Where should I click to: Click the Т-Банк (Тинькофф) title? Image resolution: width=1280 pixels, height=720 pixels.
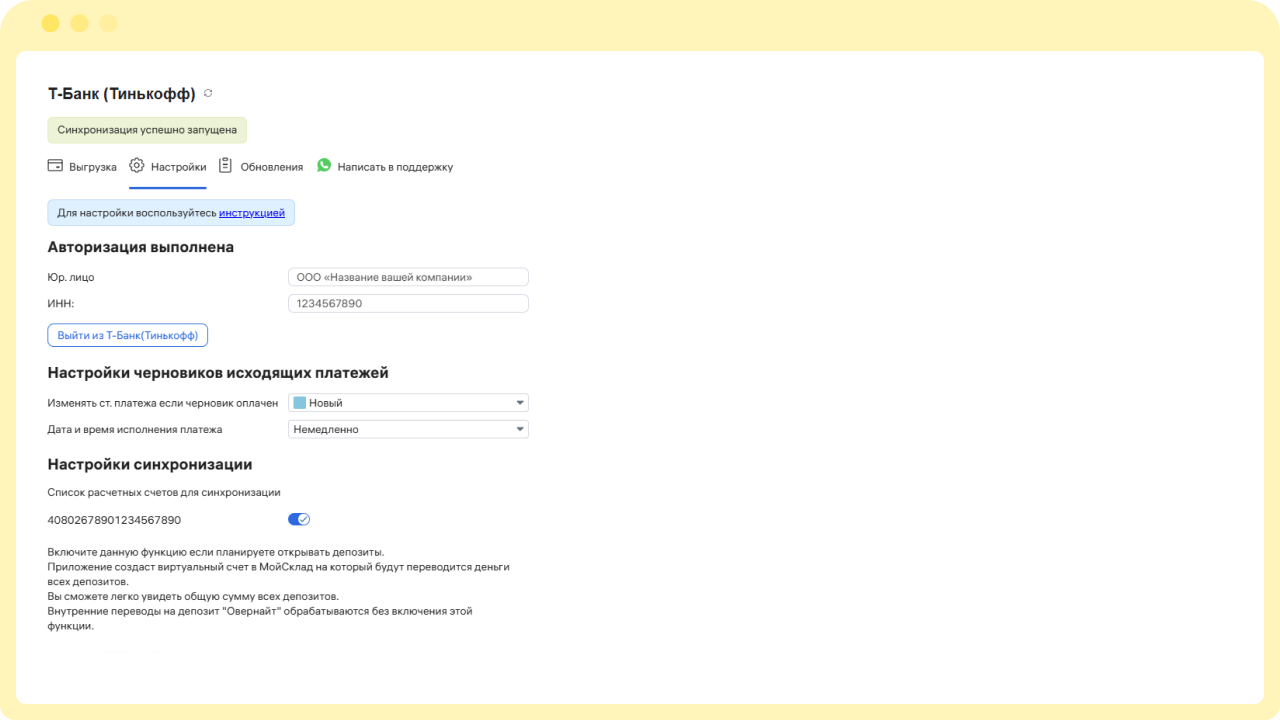(x=122, y=94)
